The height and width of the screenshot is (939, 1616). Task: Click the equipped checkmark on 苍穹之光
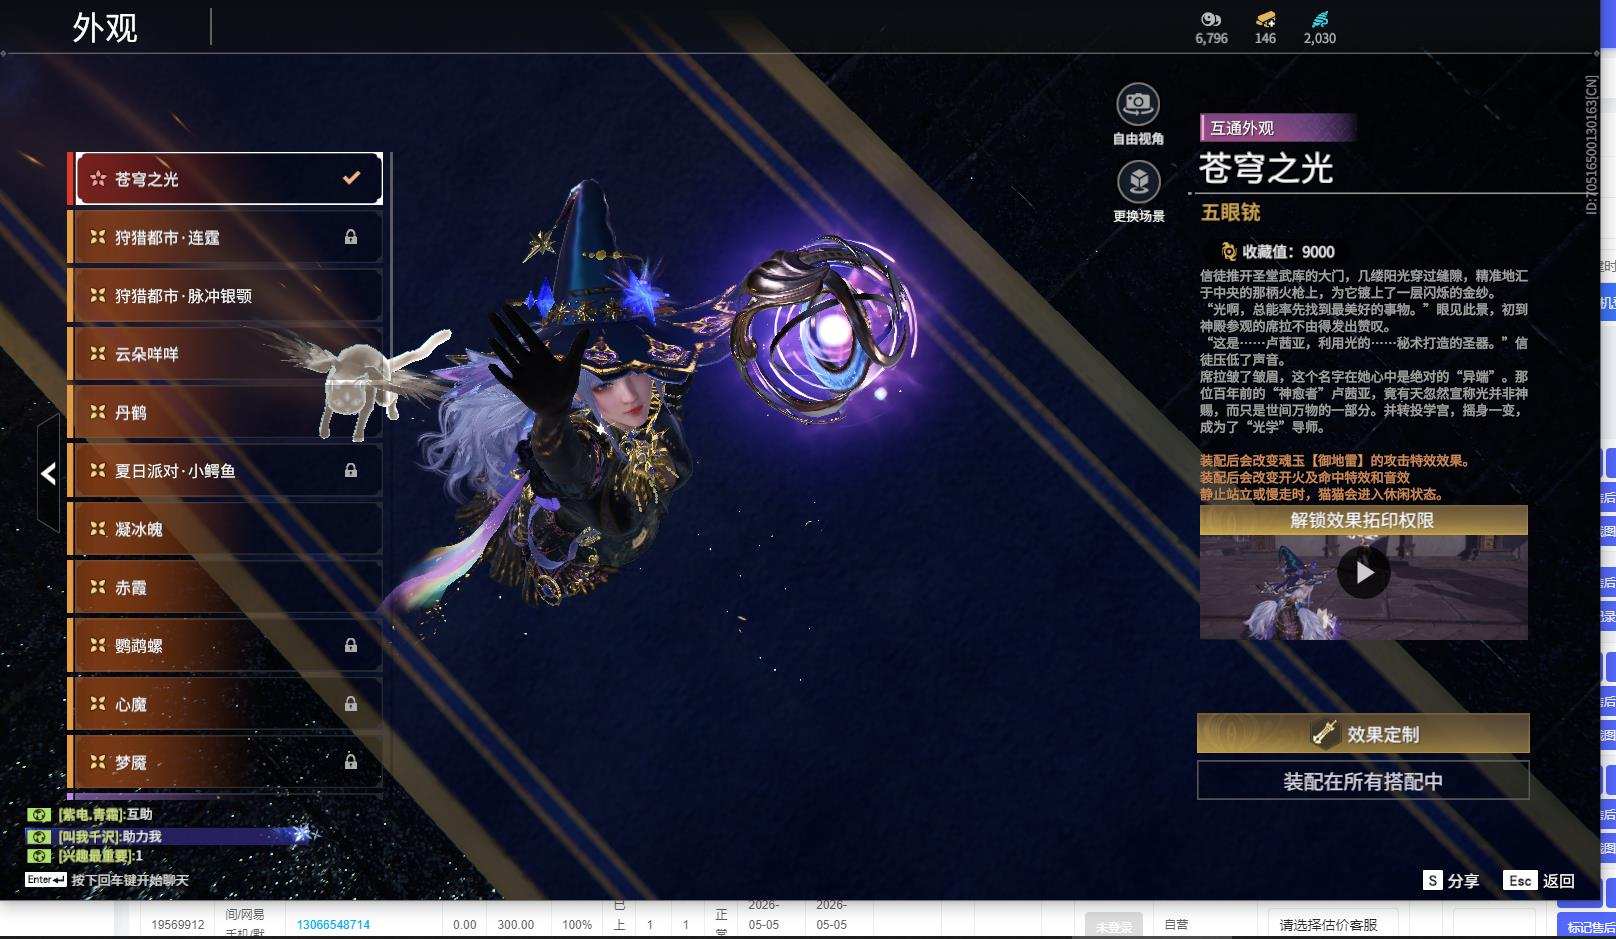pos(351,178)
